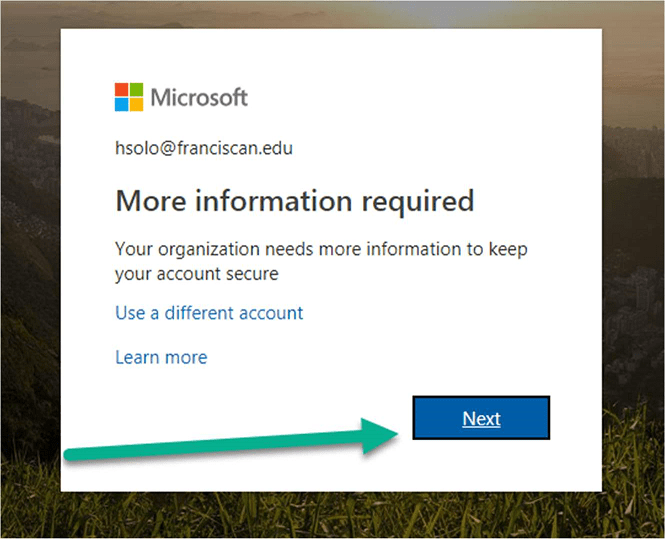665x539 pixels.
Task: Follow the Learn more link
Action: (x=161, y=357)
